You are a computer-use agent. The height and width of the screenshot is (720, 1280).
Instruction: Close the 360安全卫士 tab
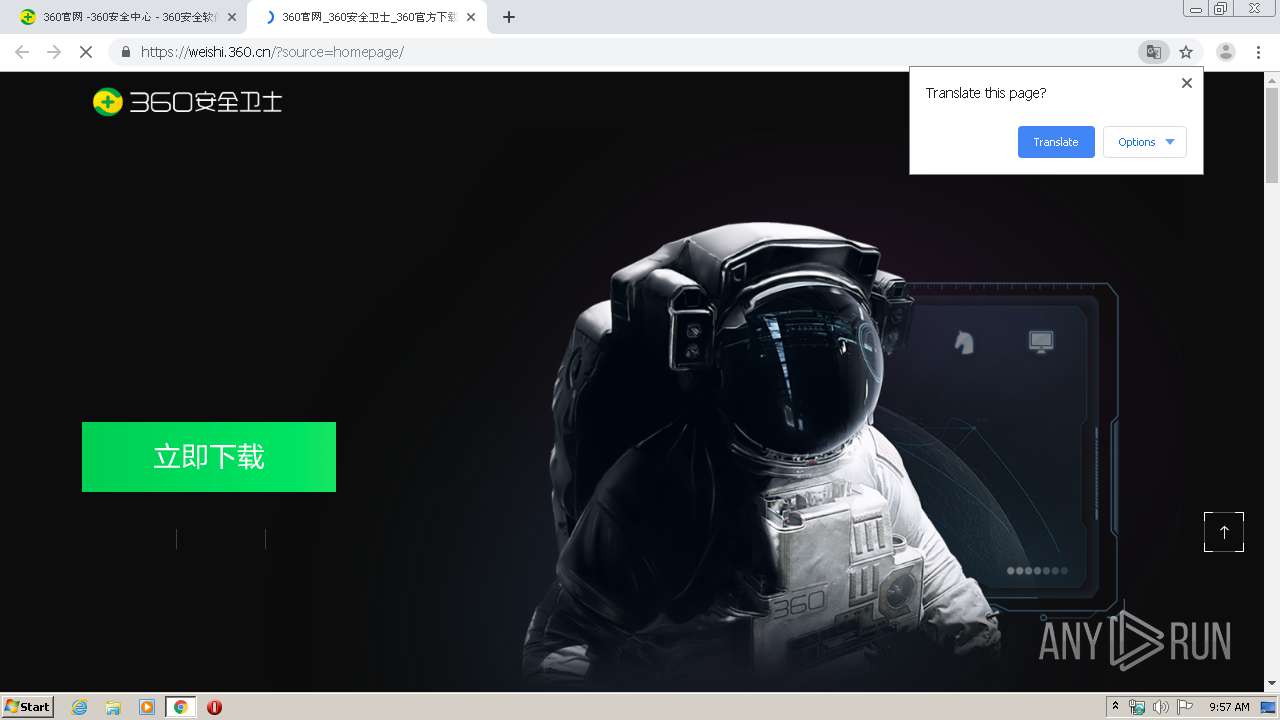(x=471, y=17)
